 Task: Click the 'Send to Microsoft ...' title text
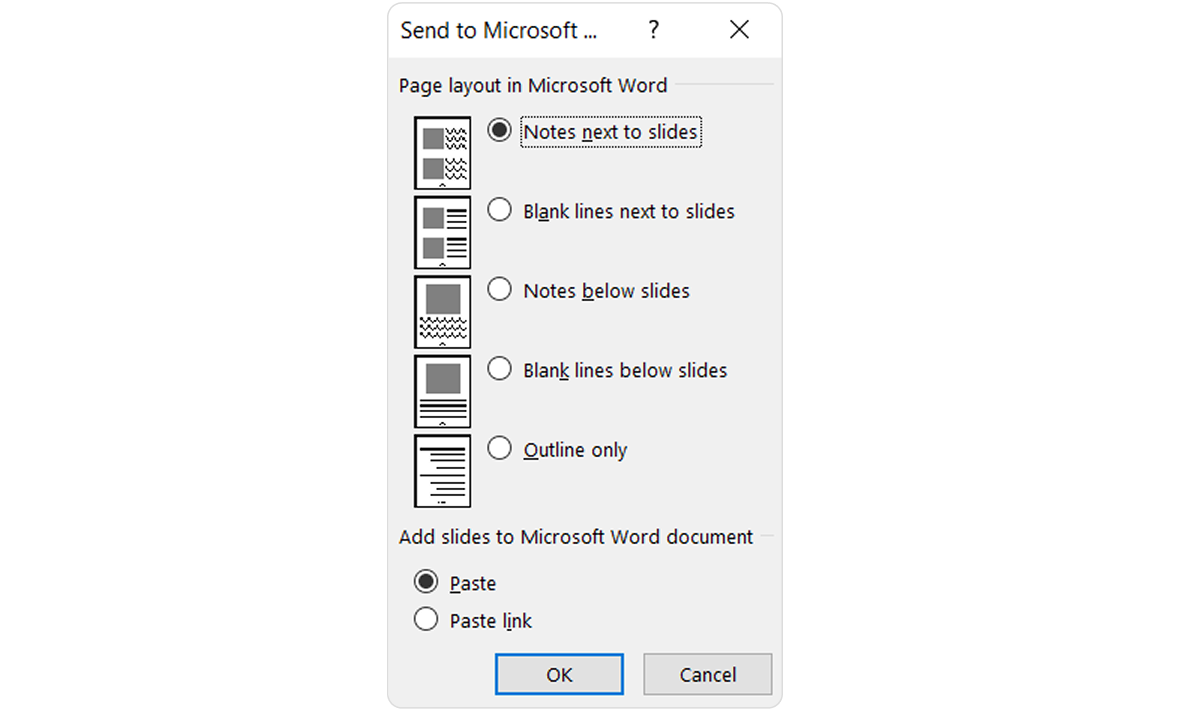pos(499,30)
